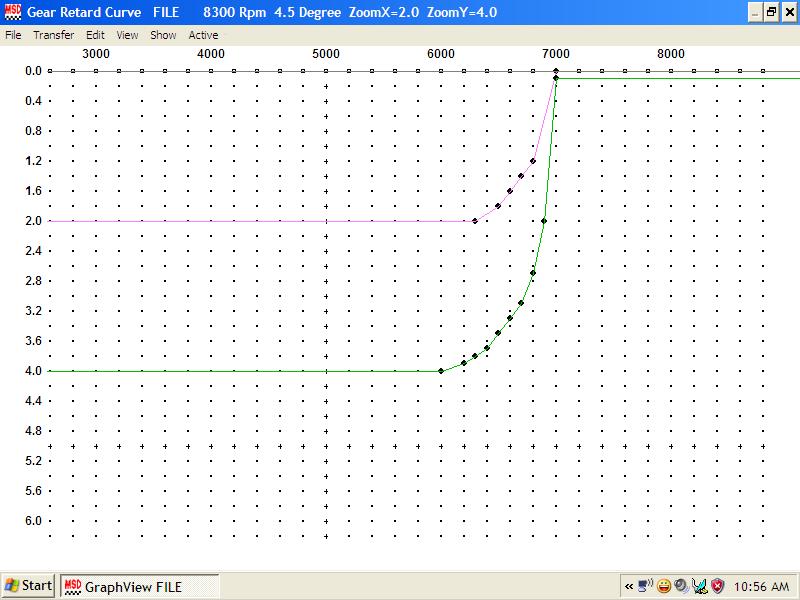Click the 4.0 degree axis label

(x=34, y=371)
